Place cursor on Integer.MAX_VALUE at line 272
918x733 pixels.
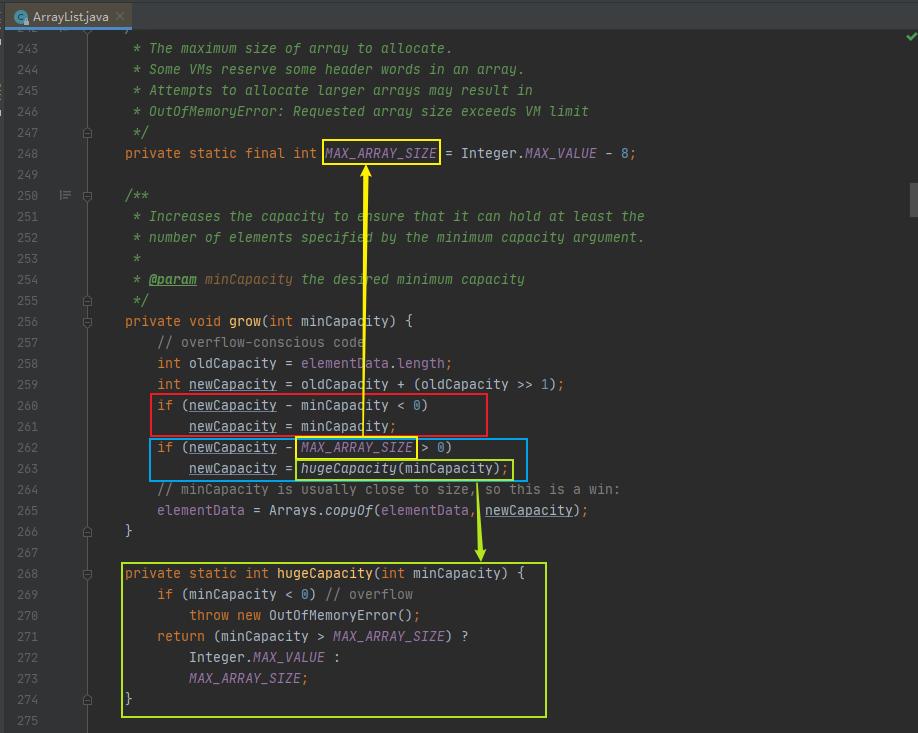[x=256, y=657]
